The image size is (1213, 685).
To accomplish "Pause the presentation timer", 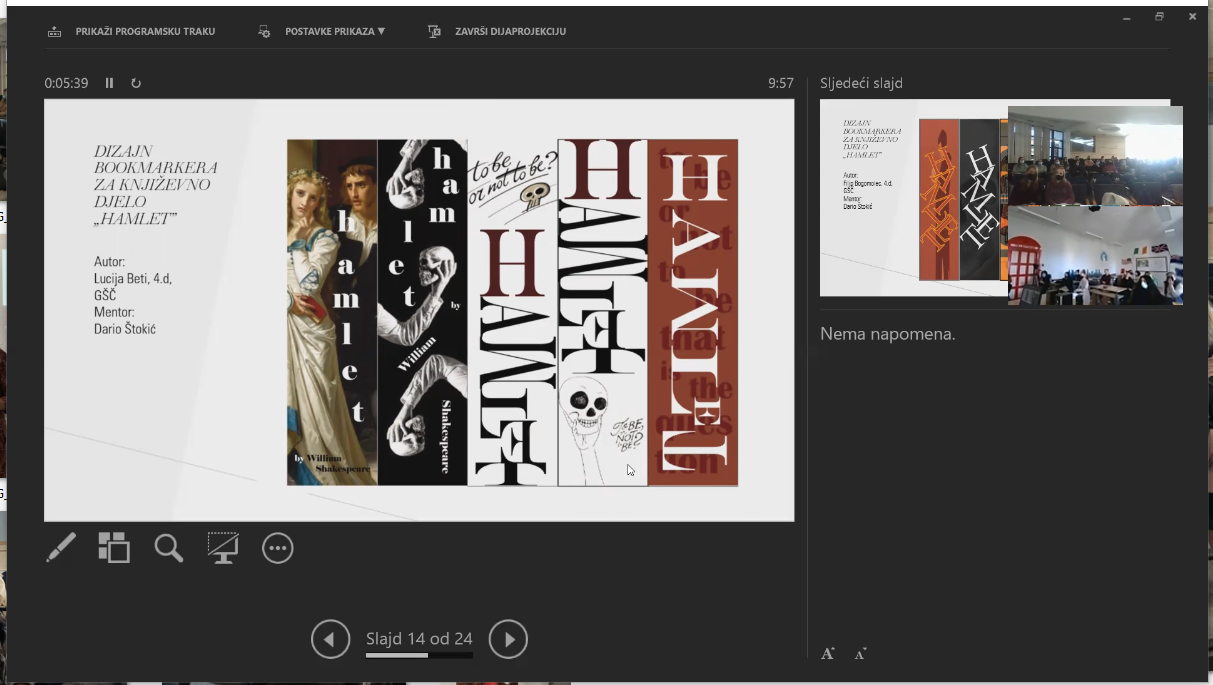I will tap(110, 83).
